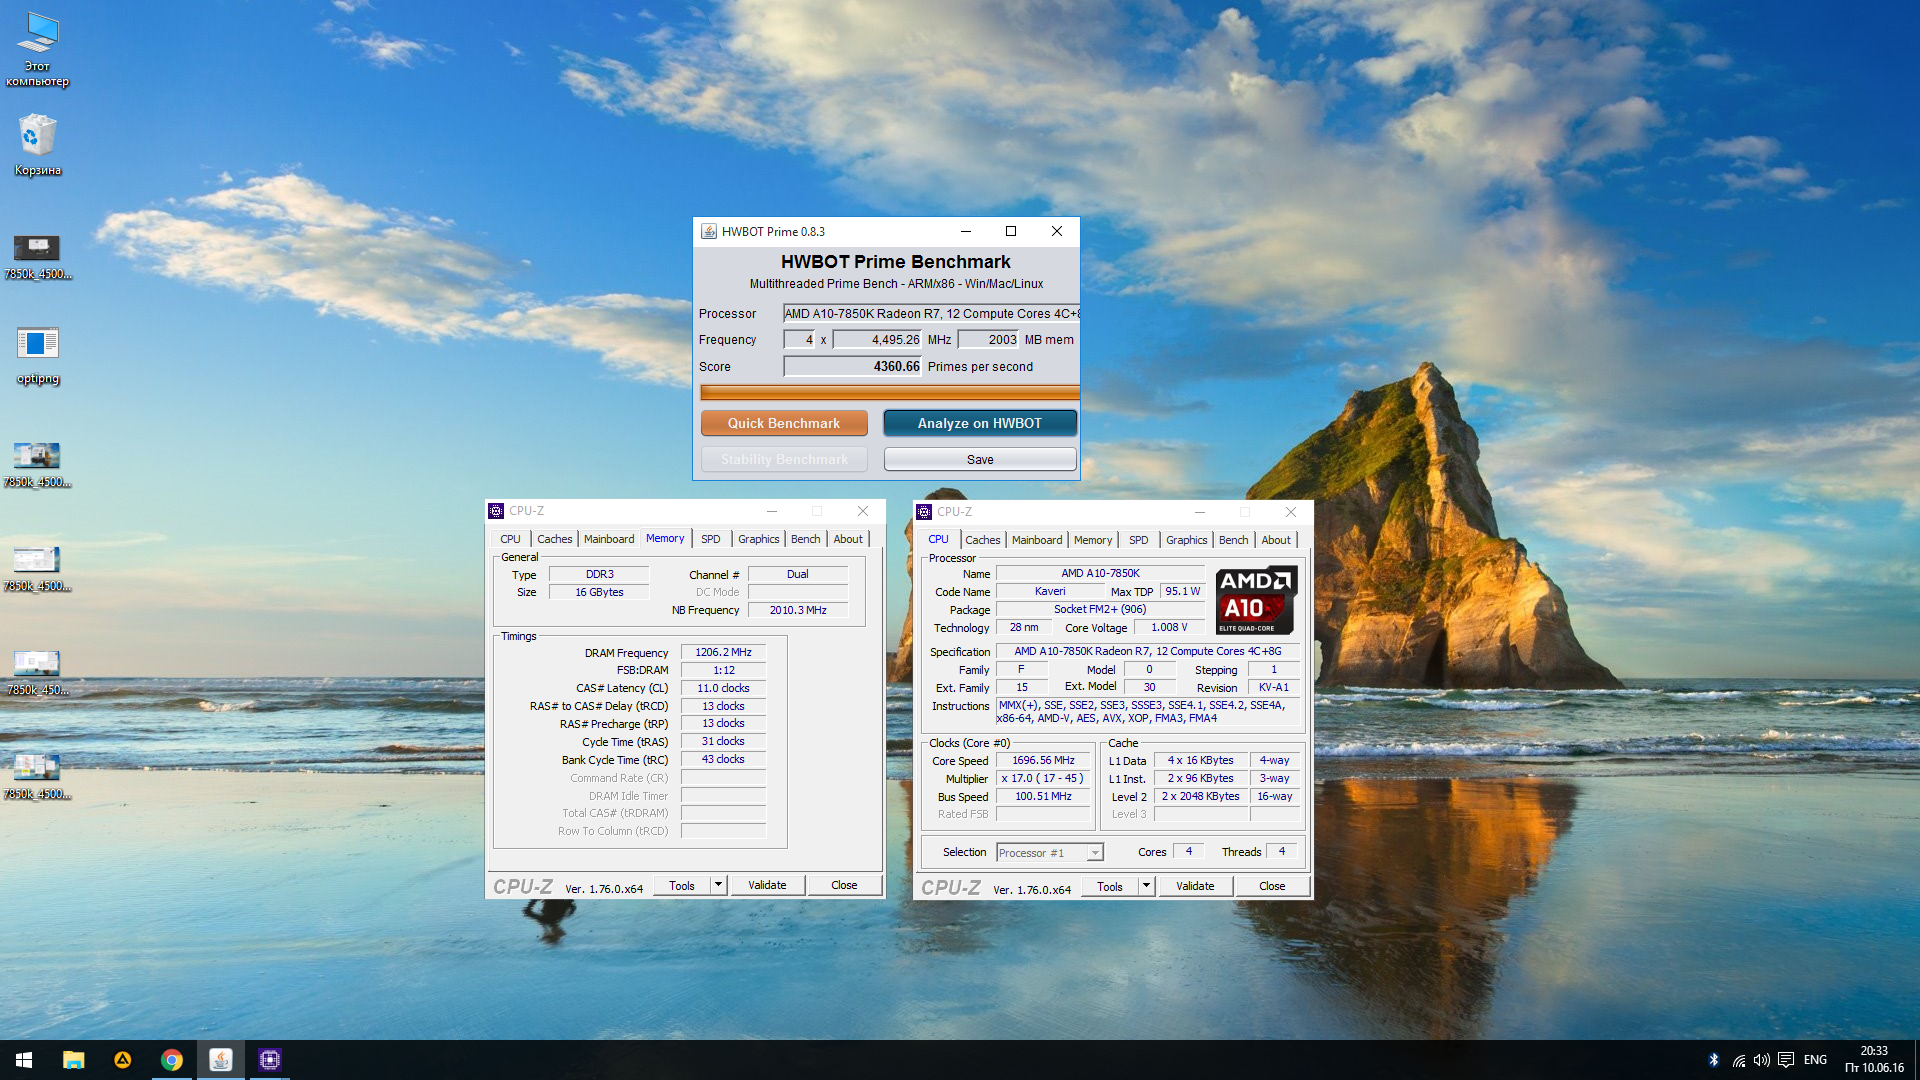
Task: Minimize the HWBOT Prime window
Action: point(966,231)
